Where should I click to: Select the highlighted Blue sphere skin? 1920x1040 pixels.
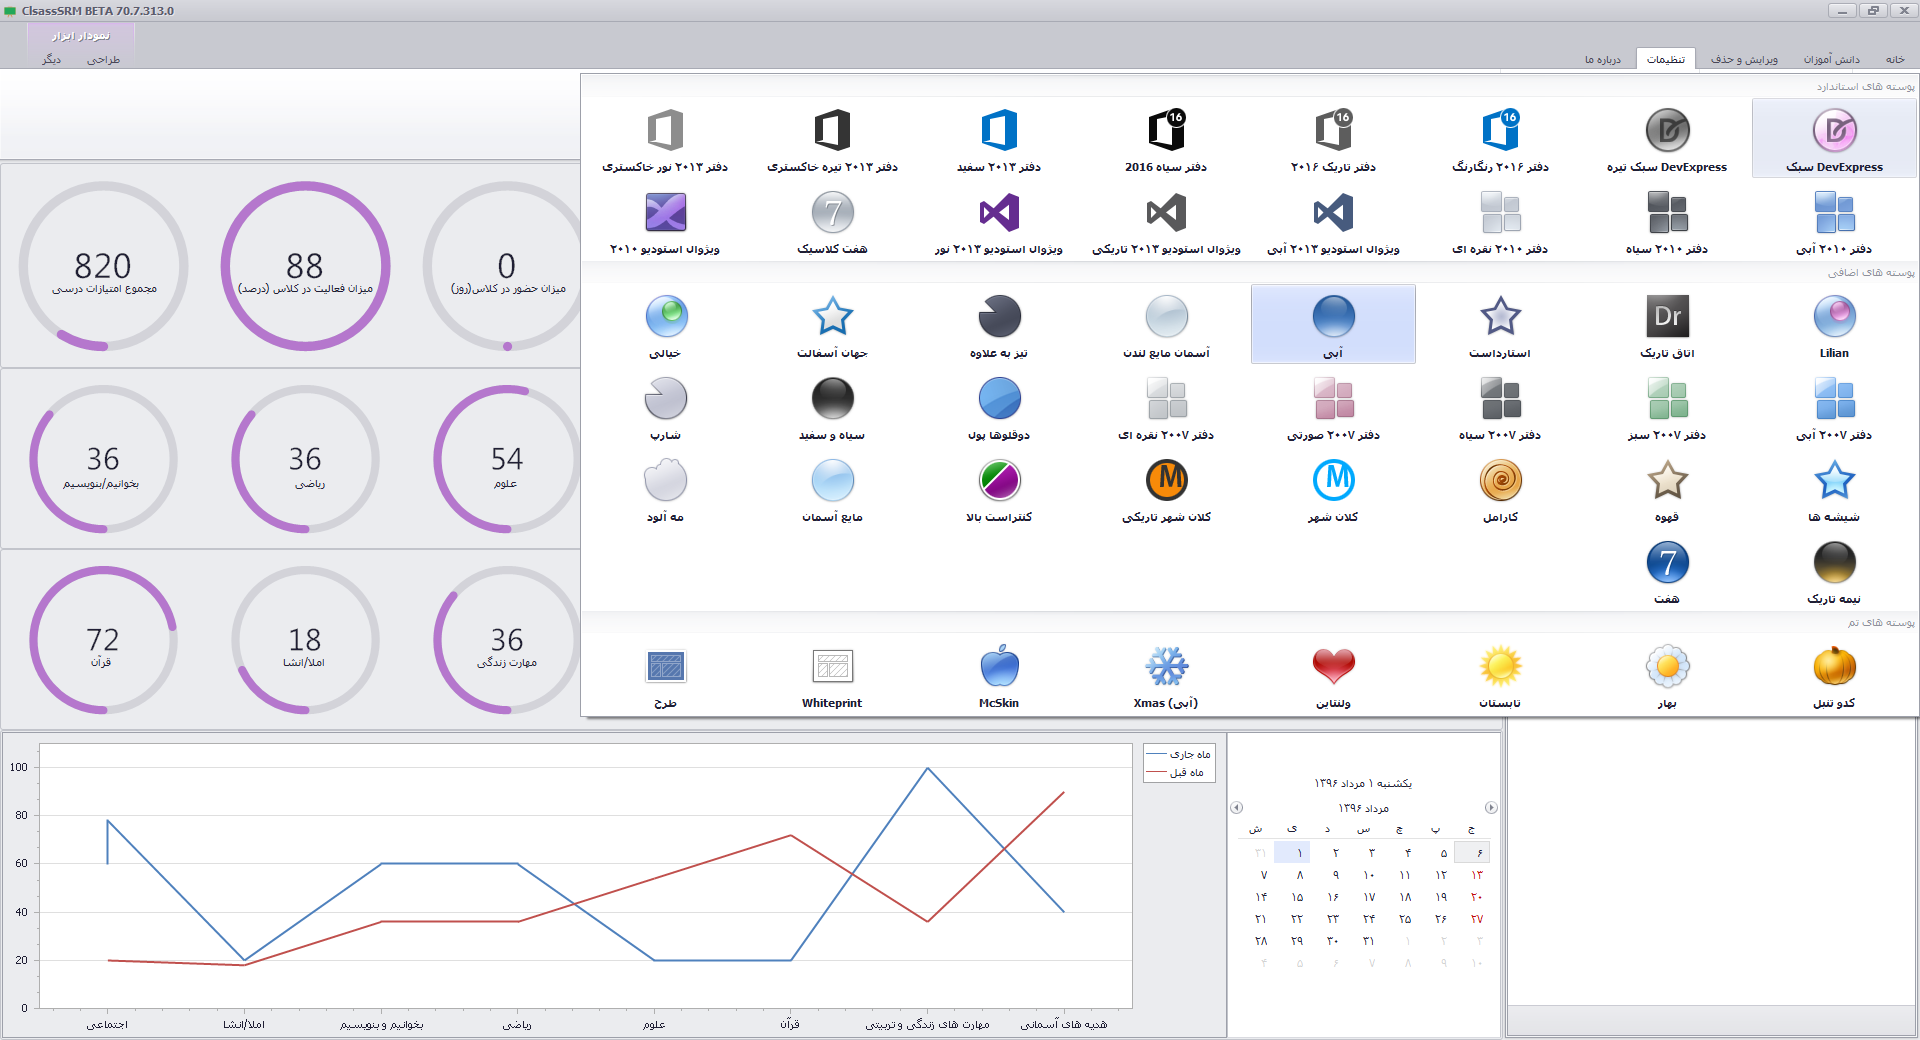(1333, 325)
